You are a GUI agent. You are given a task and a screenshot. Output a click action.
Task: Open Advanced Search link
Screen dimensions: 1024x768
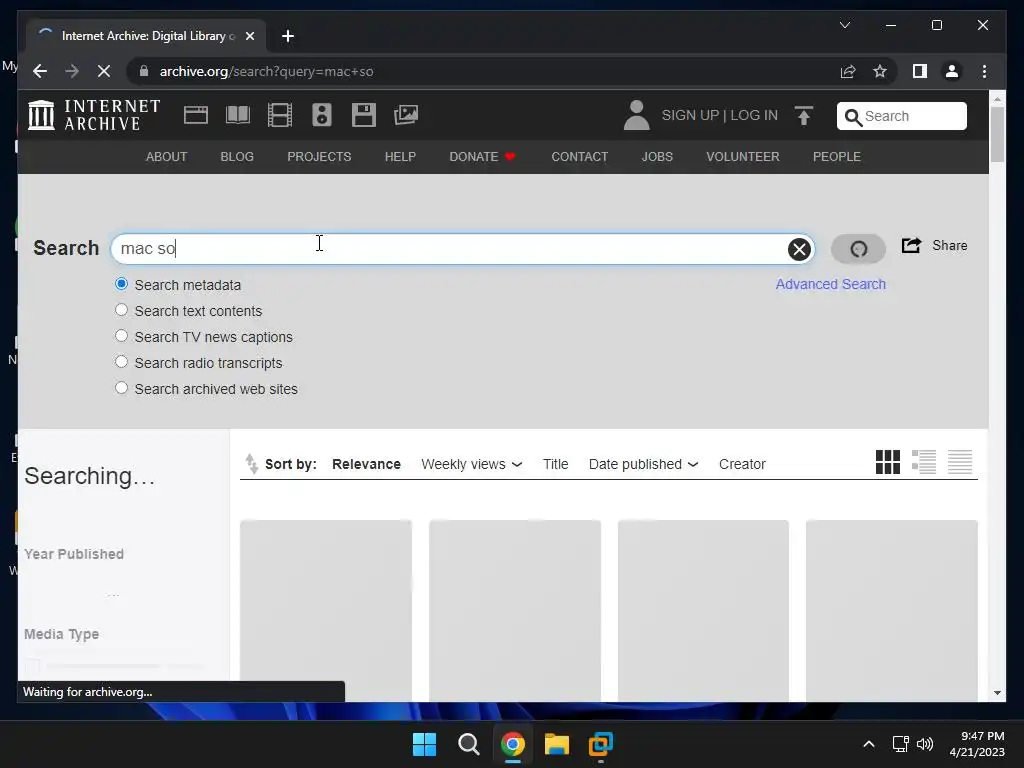831,284
